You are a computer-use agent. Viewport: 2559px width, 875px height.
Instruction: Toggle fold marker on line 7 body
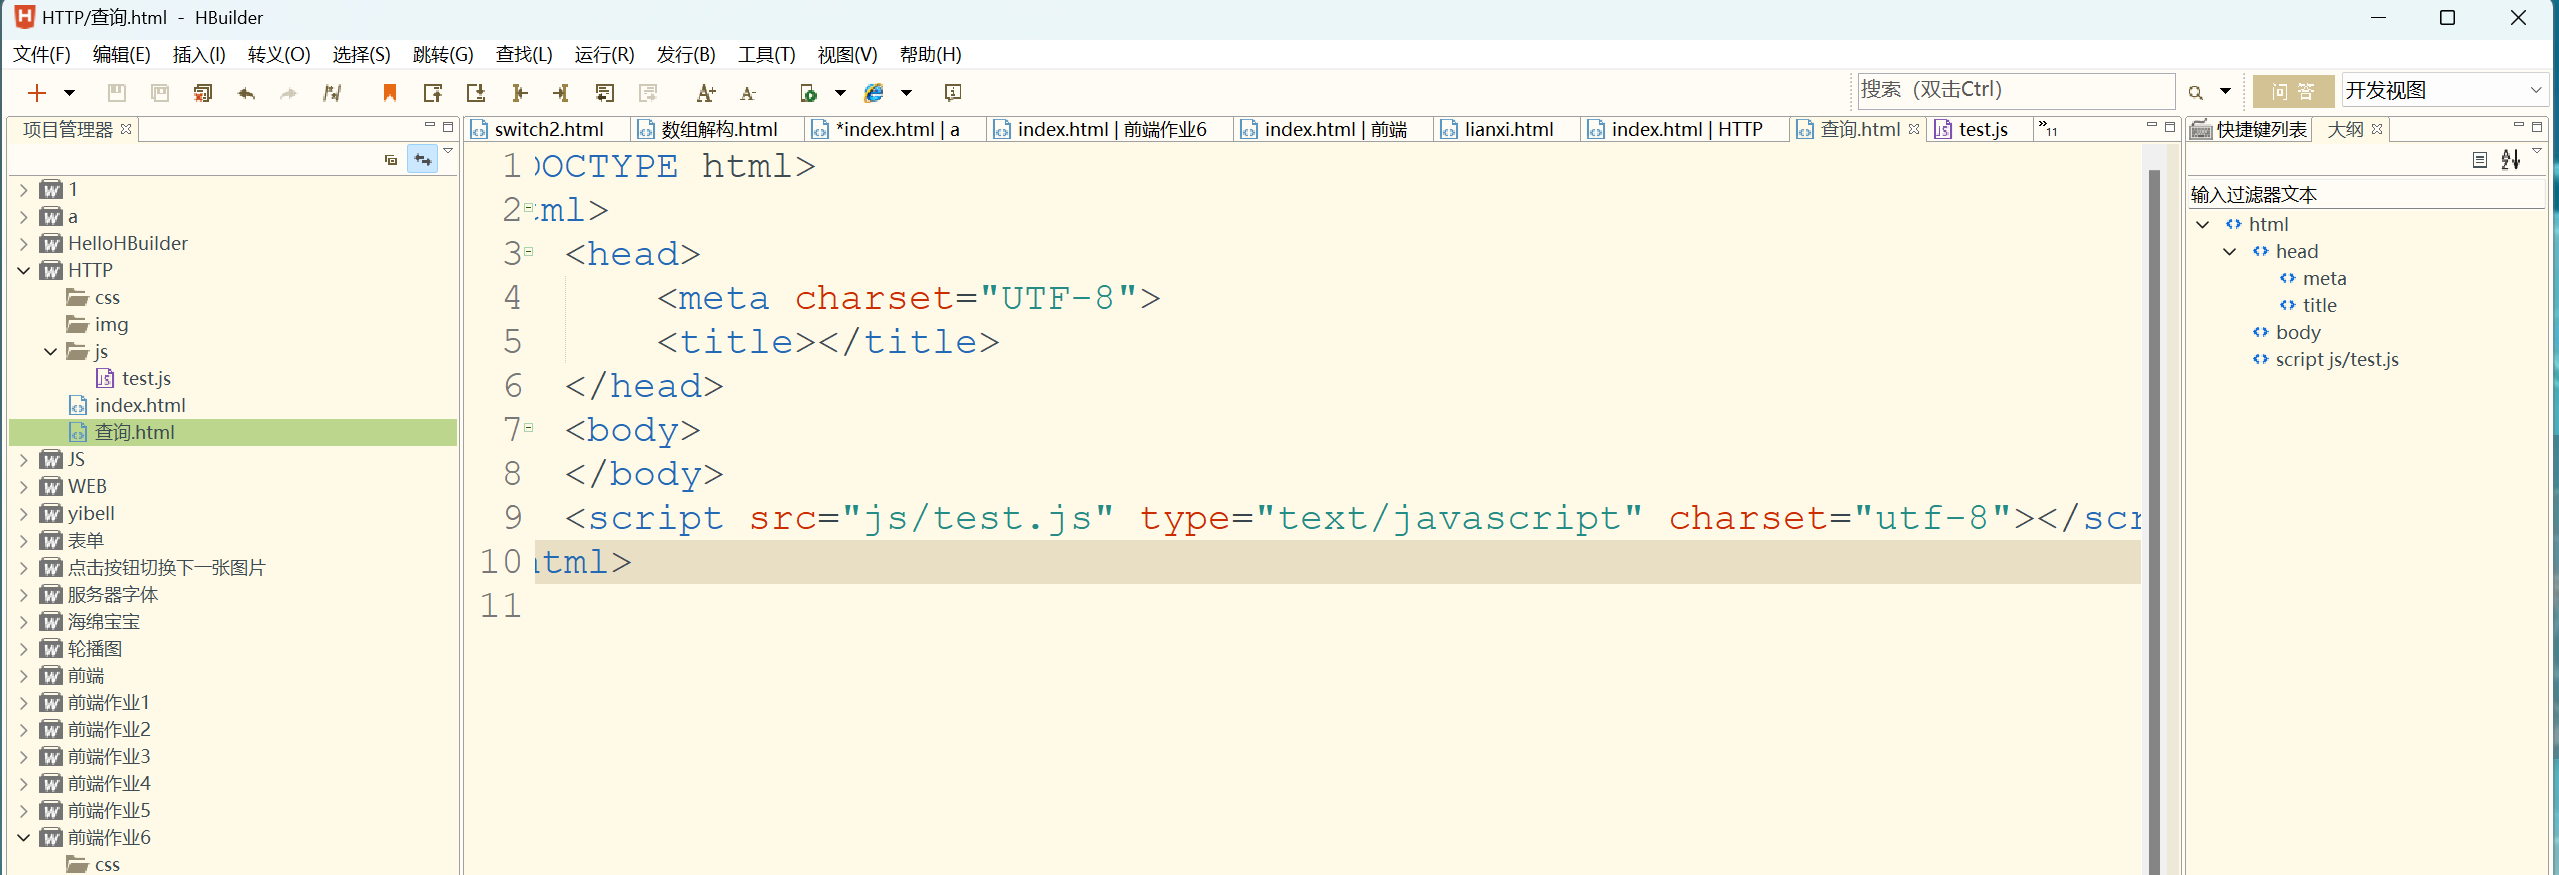point(529,428)
